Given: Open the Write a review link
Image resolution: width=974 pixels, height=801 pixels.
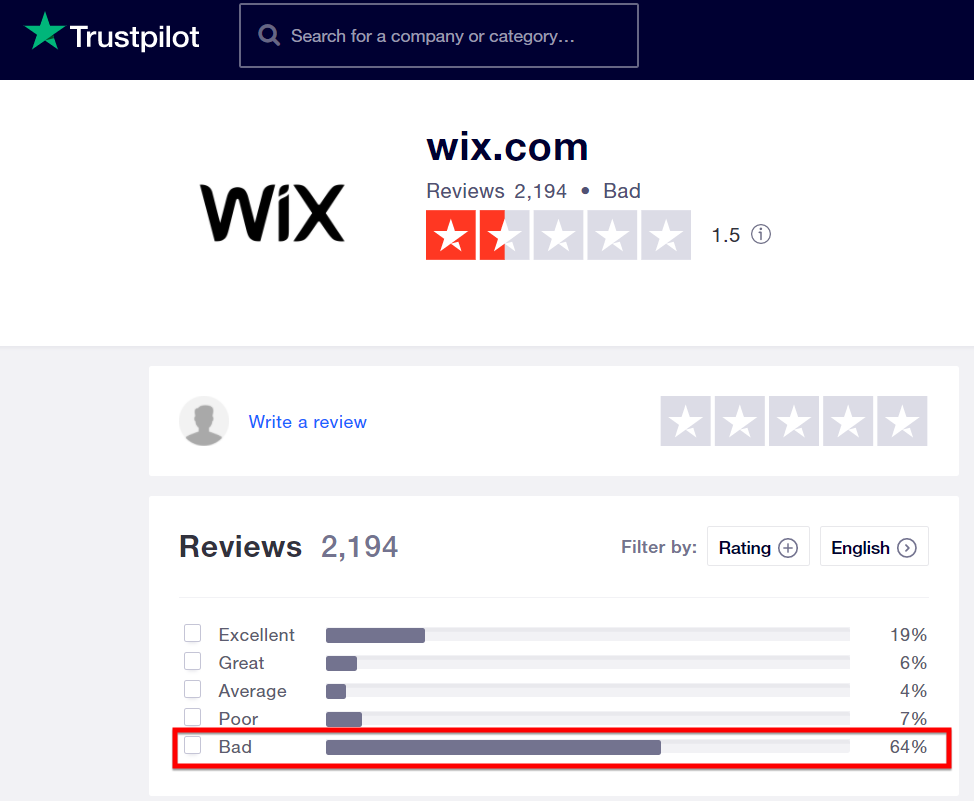Looking at the screenshot, I should (x=307, y=421).
